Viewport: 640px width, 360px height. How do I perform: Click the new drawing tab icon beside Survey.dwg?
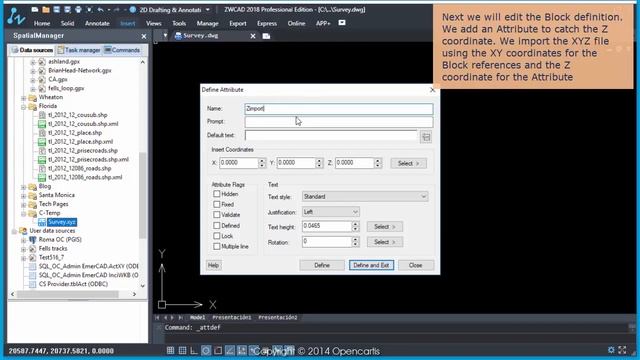266,36
